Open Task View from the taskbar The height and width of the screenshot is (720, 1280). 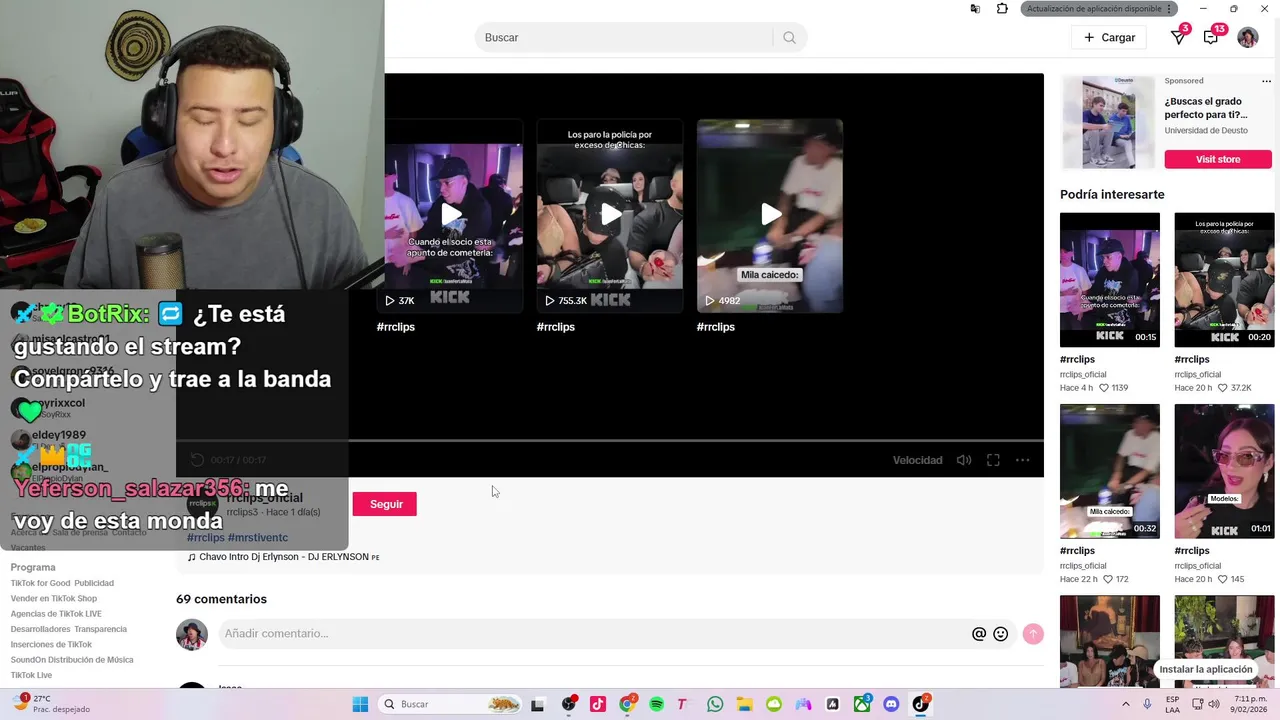[x=537, y=704]
